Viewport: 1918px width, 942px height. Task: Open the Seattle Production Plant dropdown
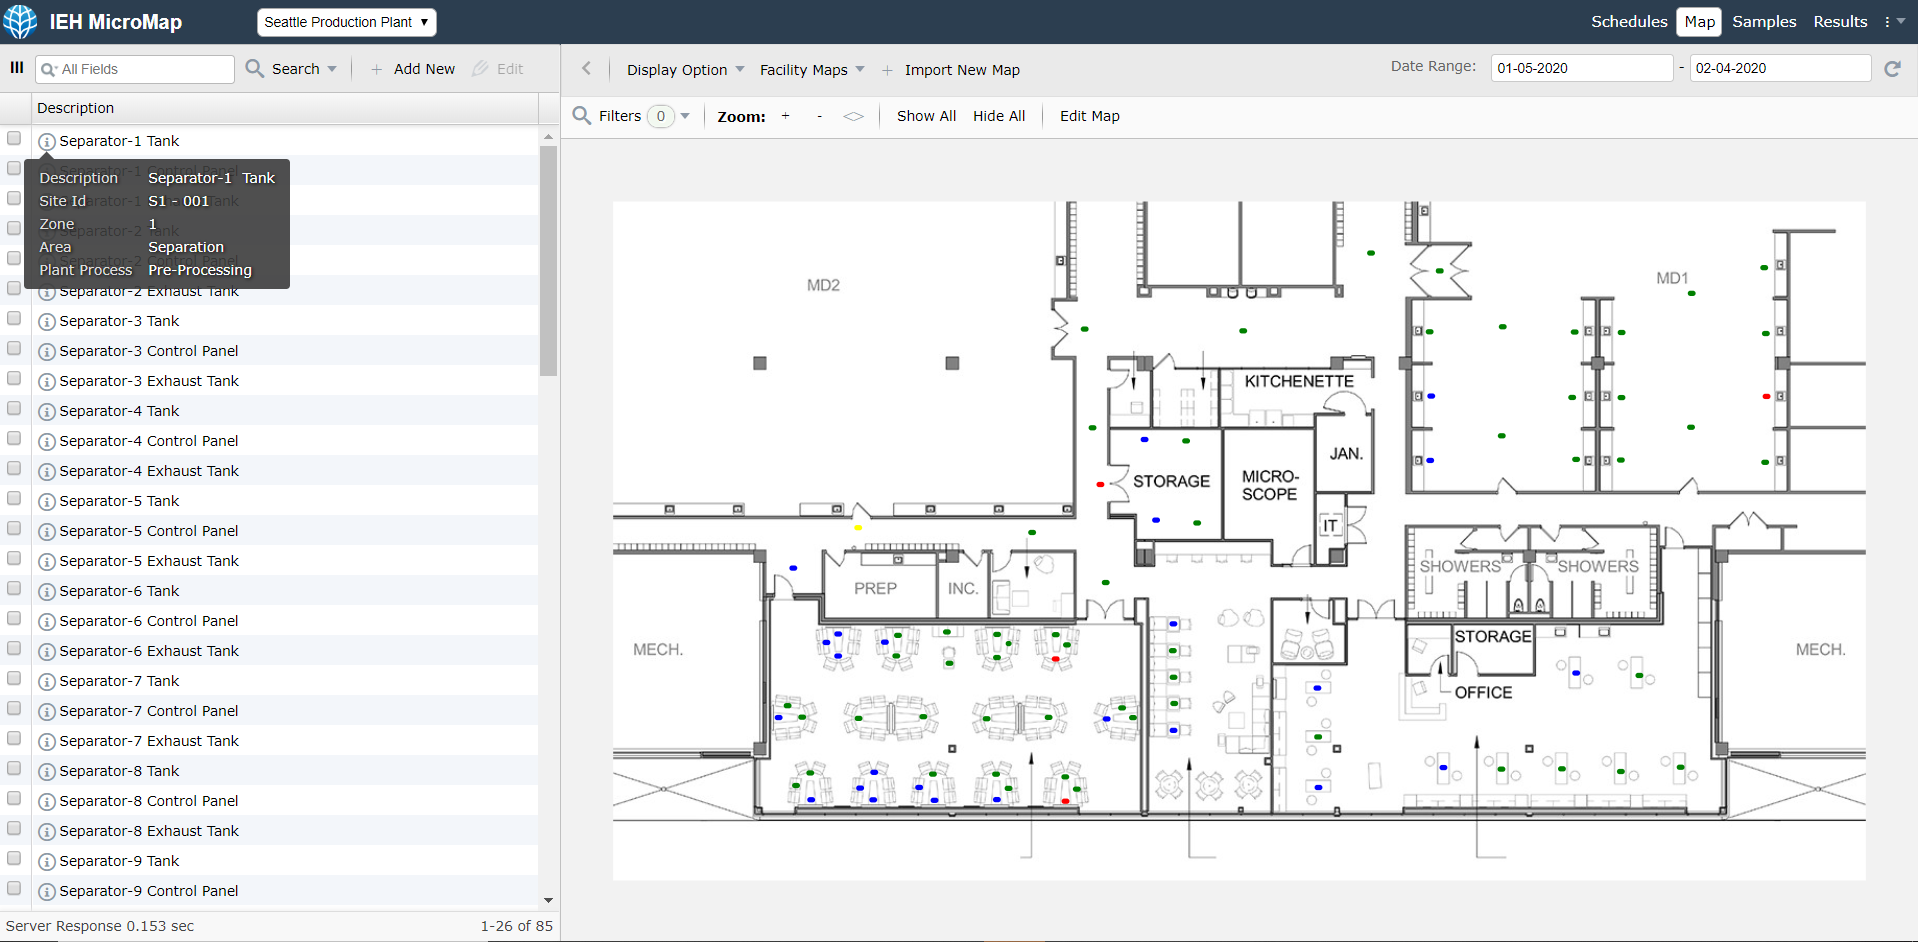pos(346,22)
